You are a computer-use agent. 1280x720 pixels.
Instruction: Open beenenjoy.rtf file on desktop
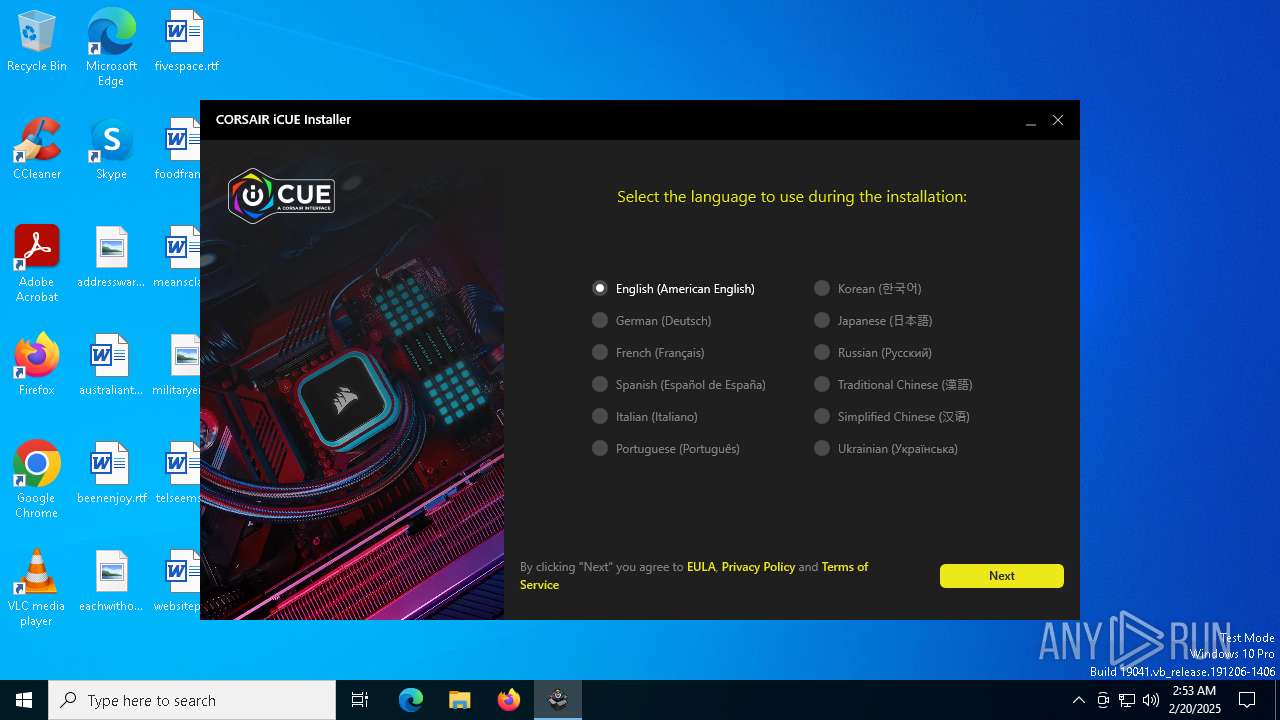coord(111,474)
